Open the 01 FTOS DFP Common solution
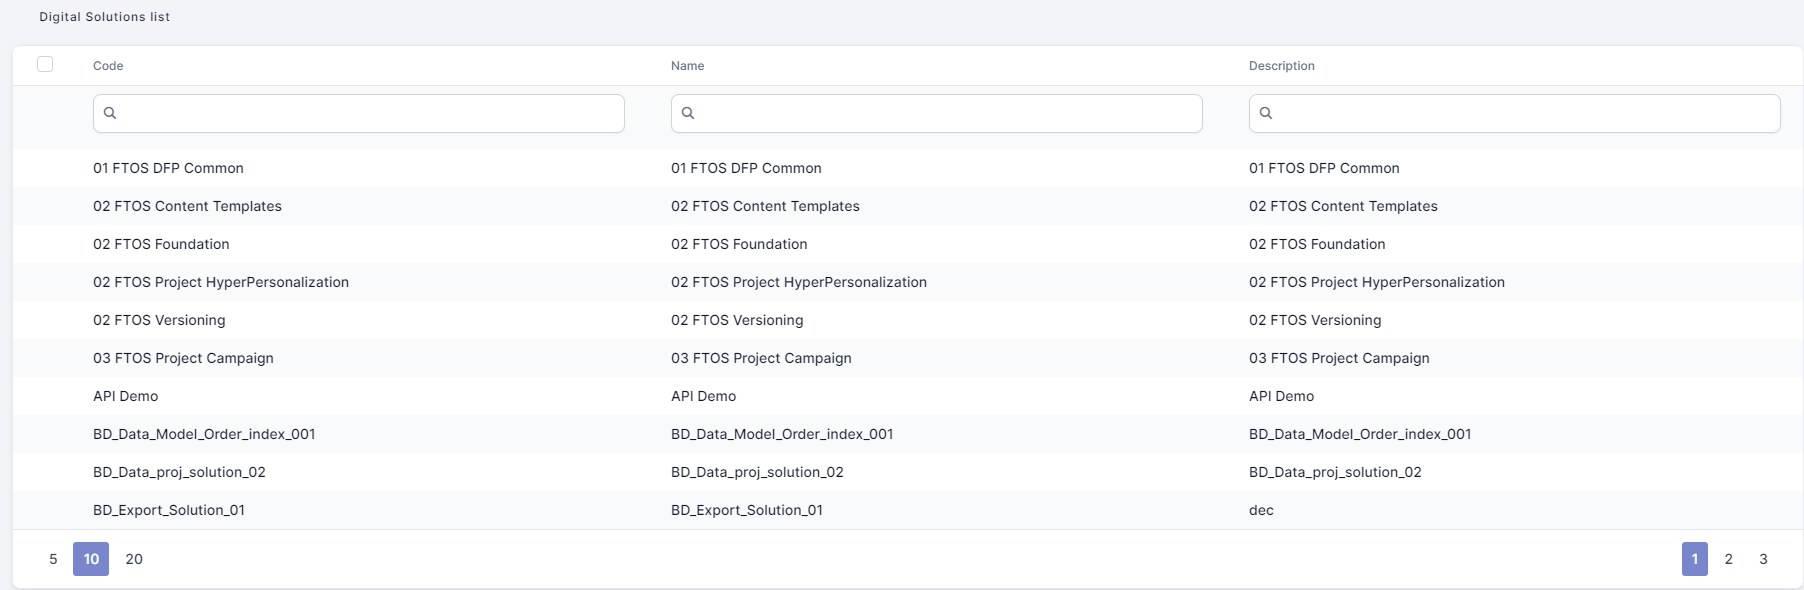Viewport: 1804px width, 590px height. coord(168,168)
